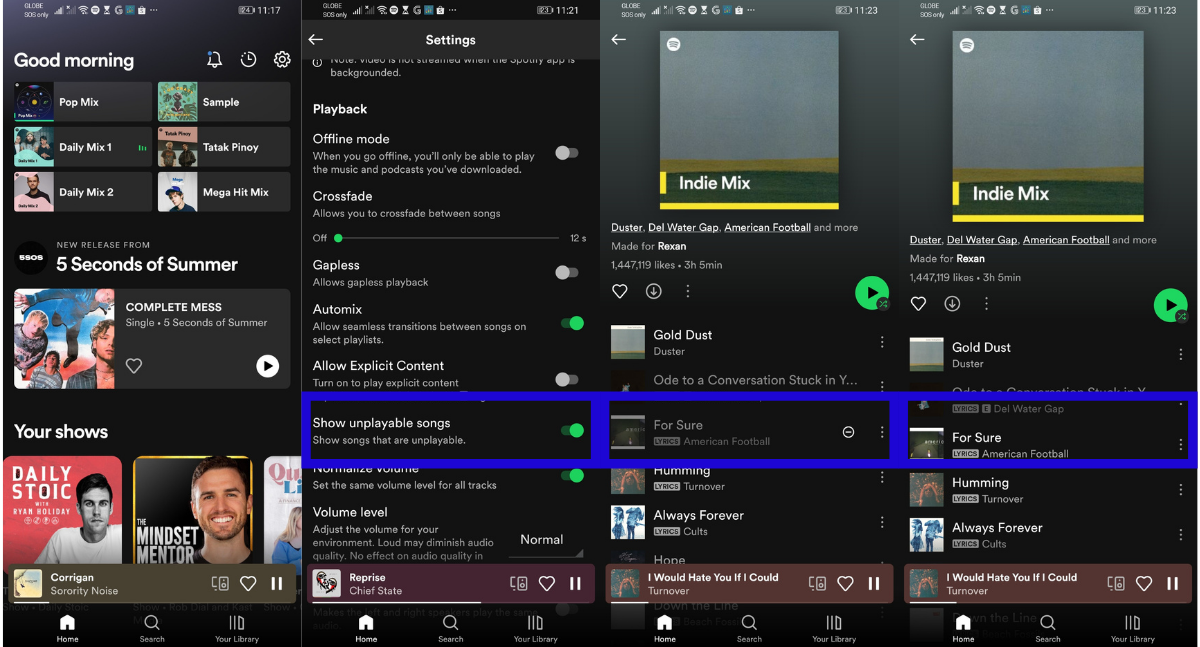Viewport: 1200px width, 647px height.
Task: Open the notifications bell on Home
Action: (x=214, y=60)
